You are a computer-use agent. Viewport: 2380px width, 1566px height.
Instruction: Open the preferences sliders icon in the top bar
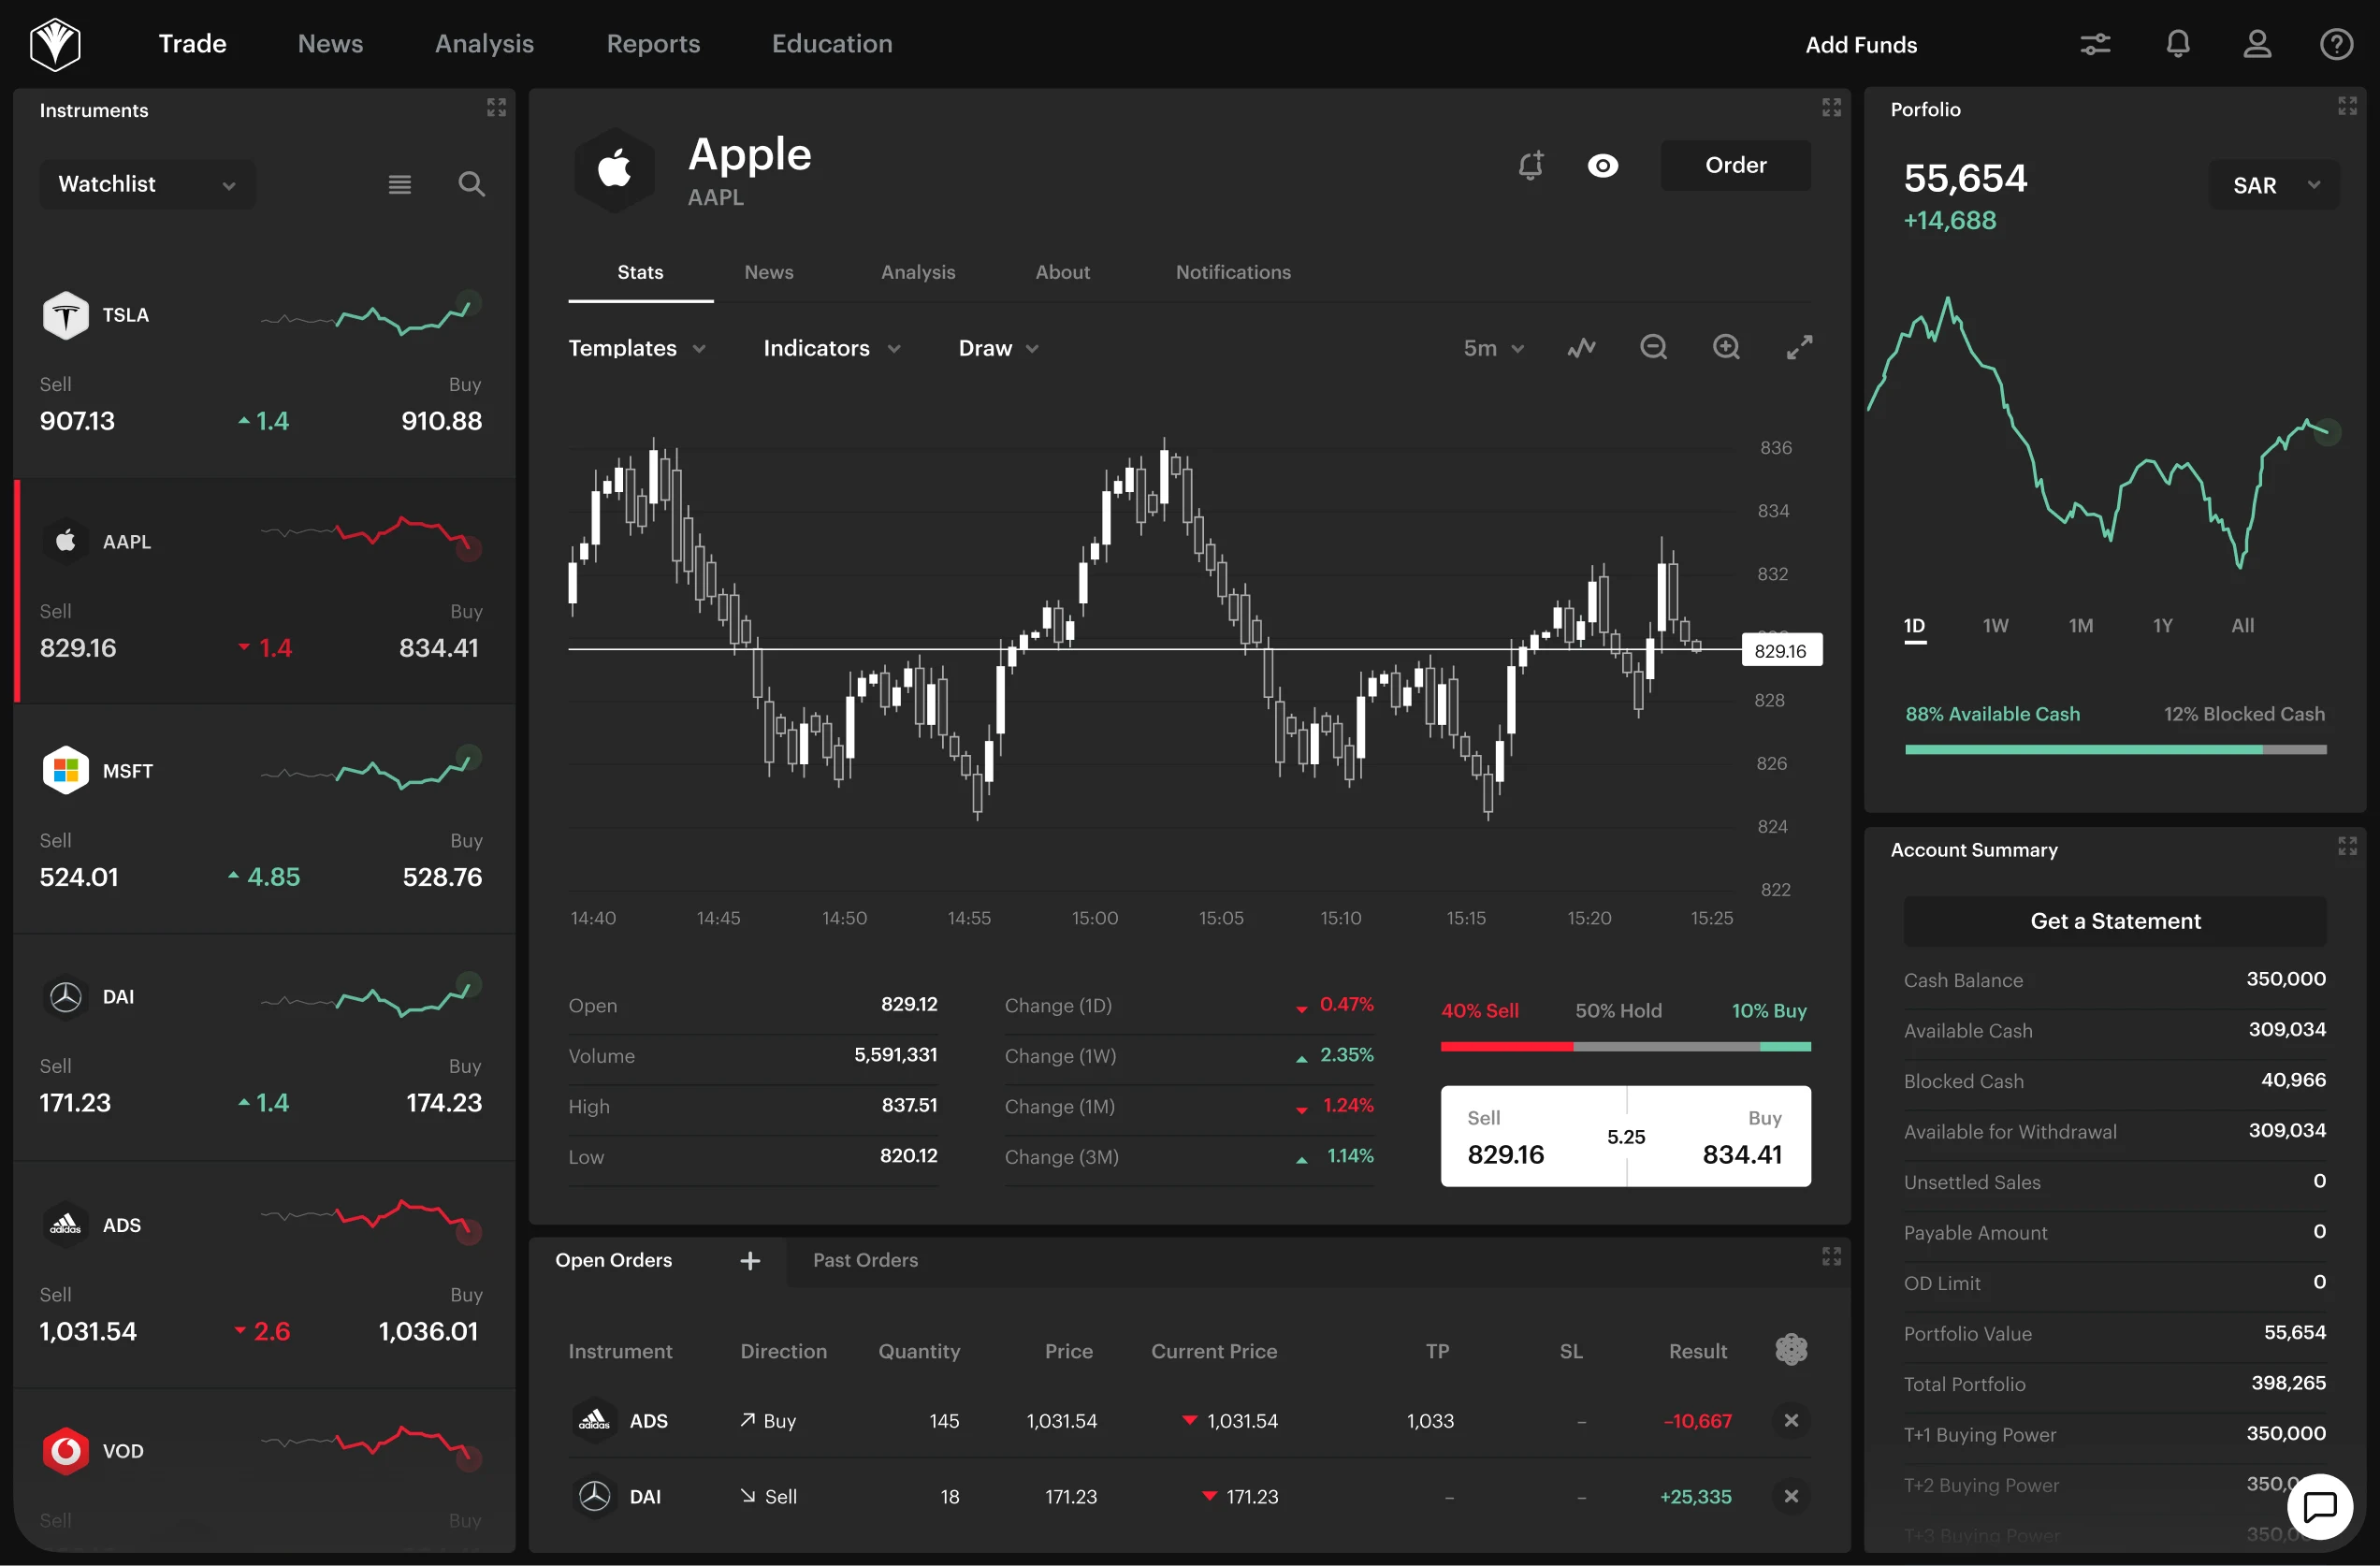coord(2096,43)
